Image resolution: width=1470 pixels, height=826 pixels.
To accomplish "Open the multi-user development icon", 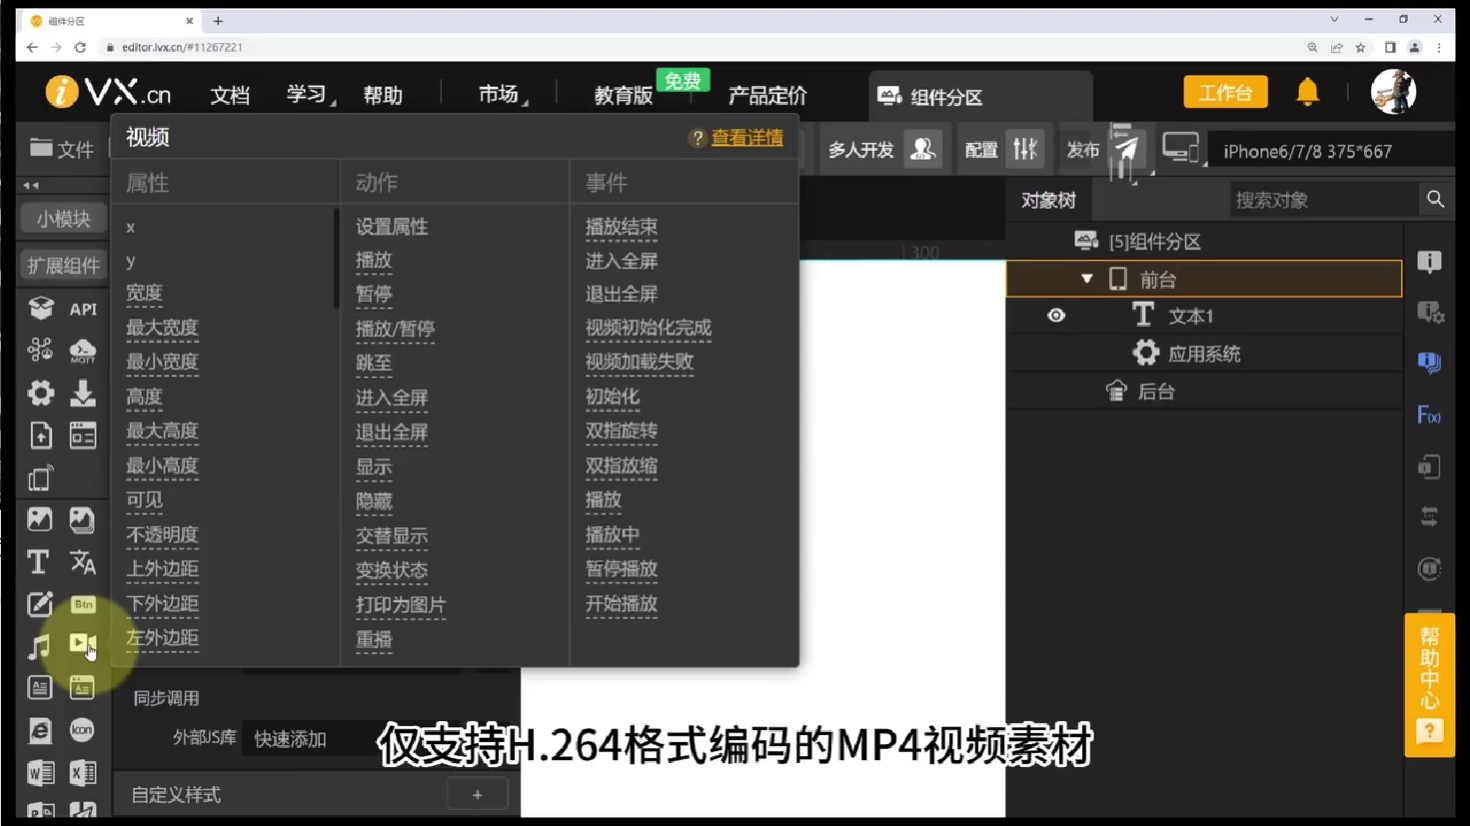I will point(922,150).
